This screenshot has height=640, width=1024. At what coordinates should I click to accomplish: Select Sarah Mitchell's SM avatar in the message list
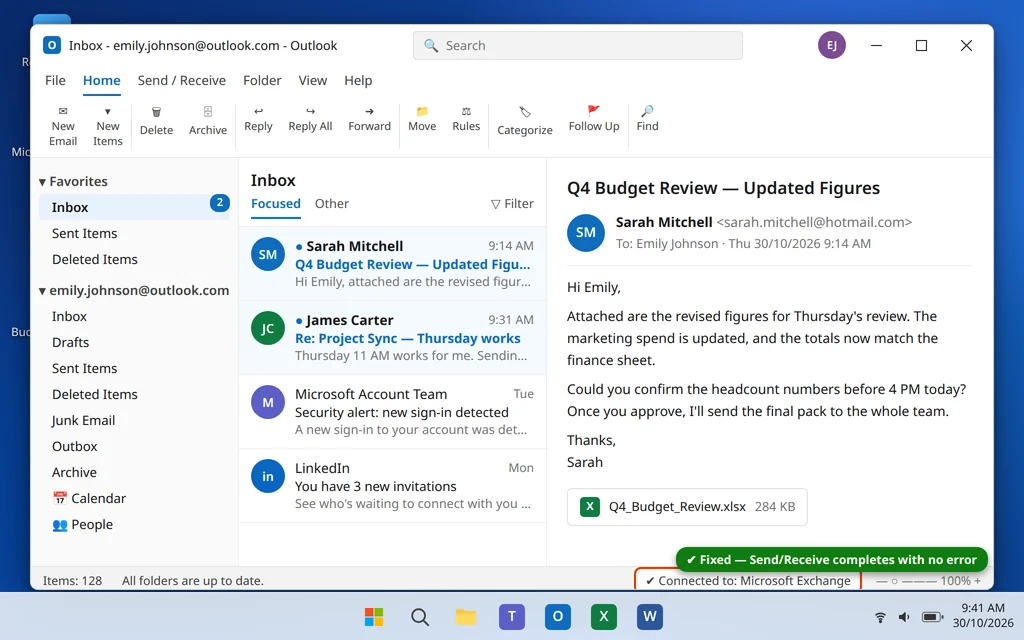(x=268, y=255)
